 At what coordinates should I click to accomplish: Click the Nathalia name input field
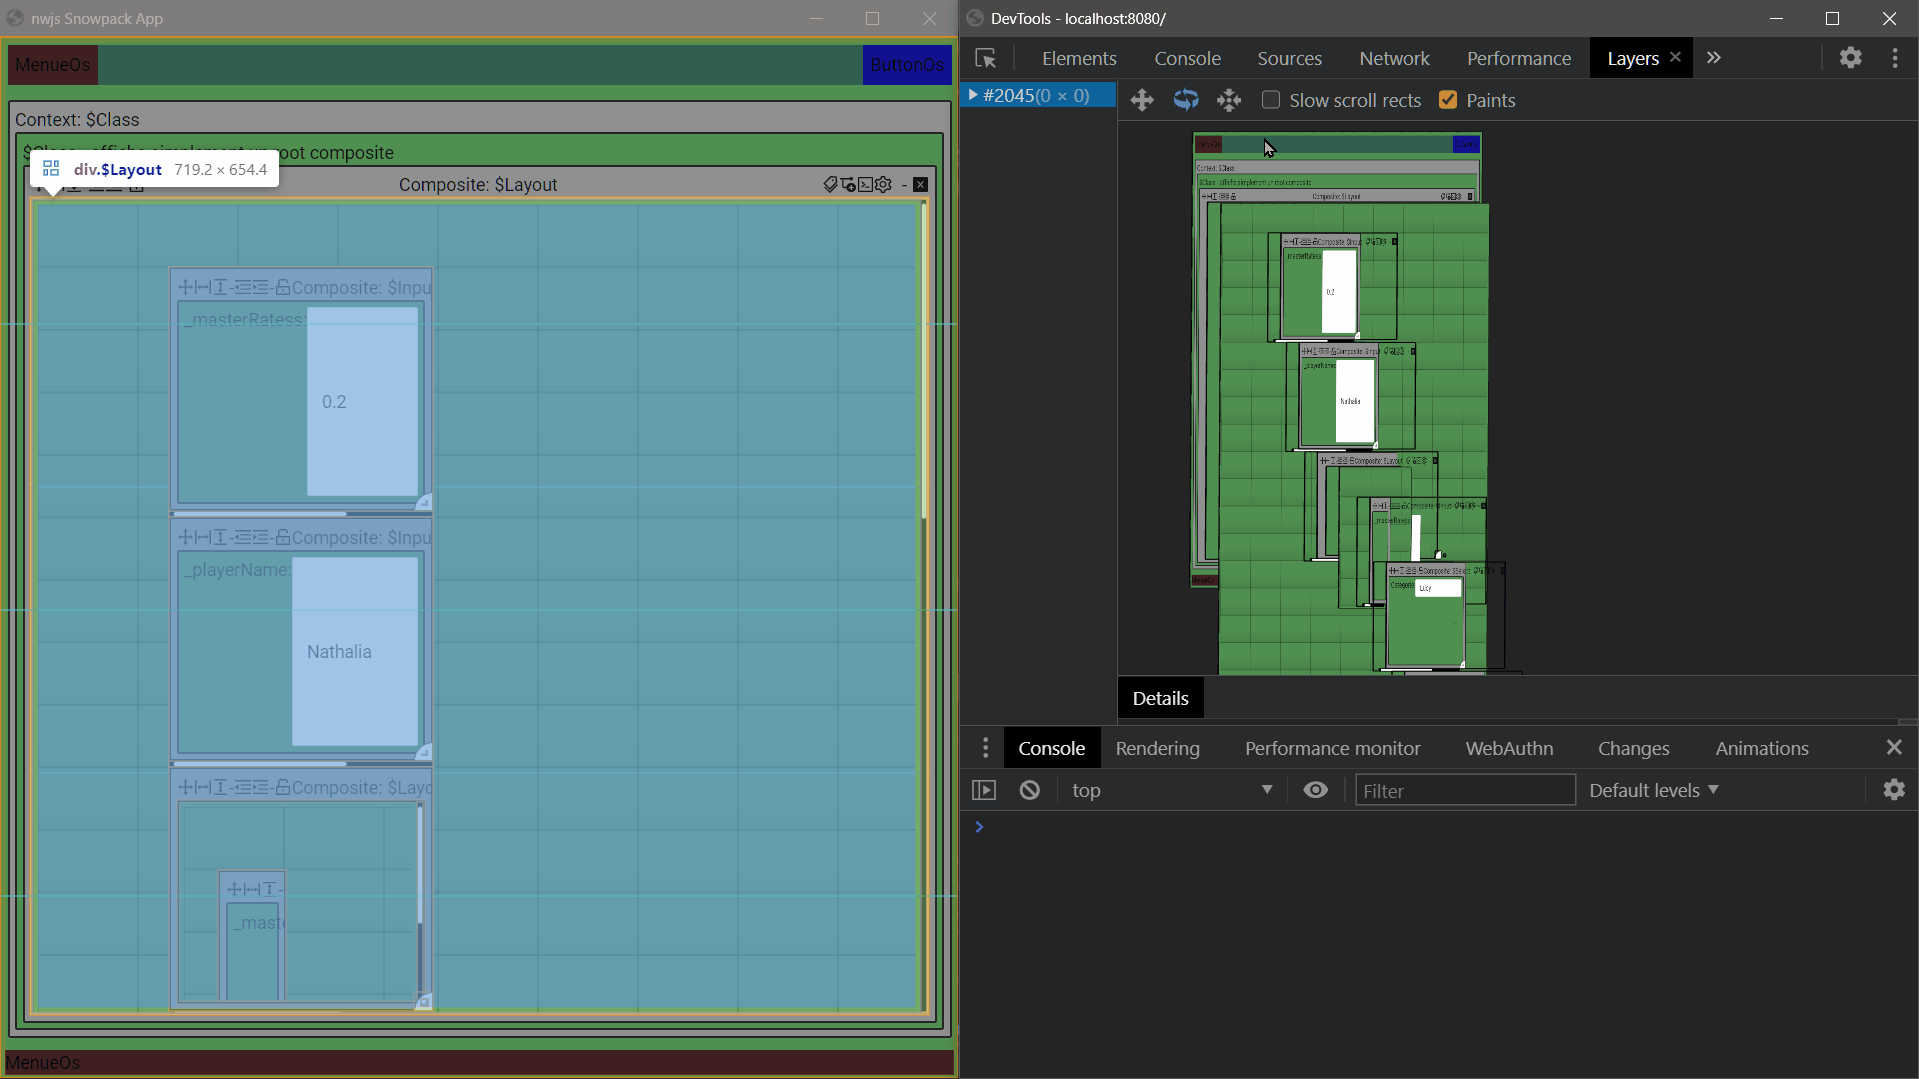(x=355, y=651)
